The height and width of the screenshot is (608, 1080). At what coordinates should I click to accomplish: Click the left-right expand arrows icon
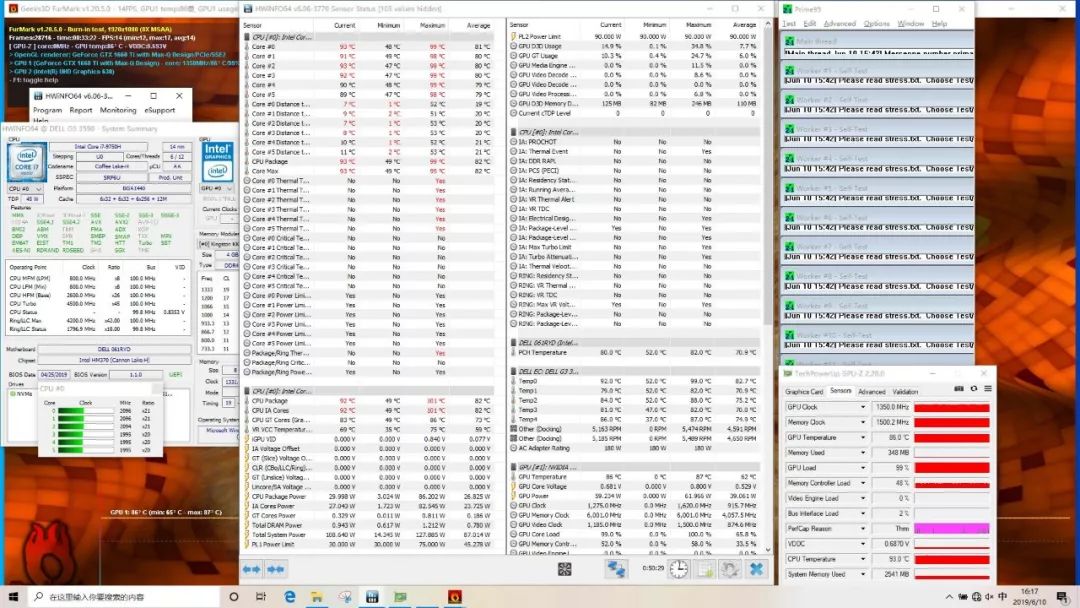(x=251, y=569)
